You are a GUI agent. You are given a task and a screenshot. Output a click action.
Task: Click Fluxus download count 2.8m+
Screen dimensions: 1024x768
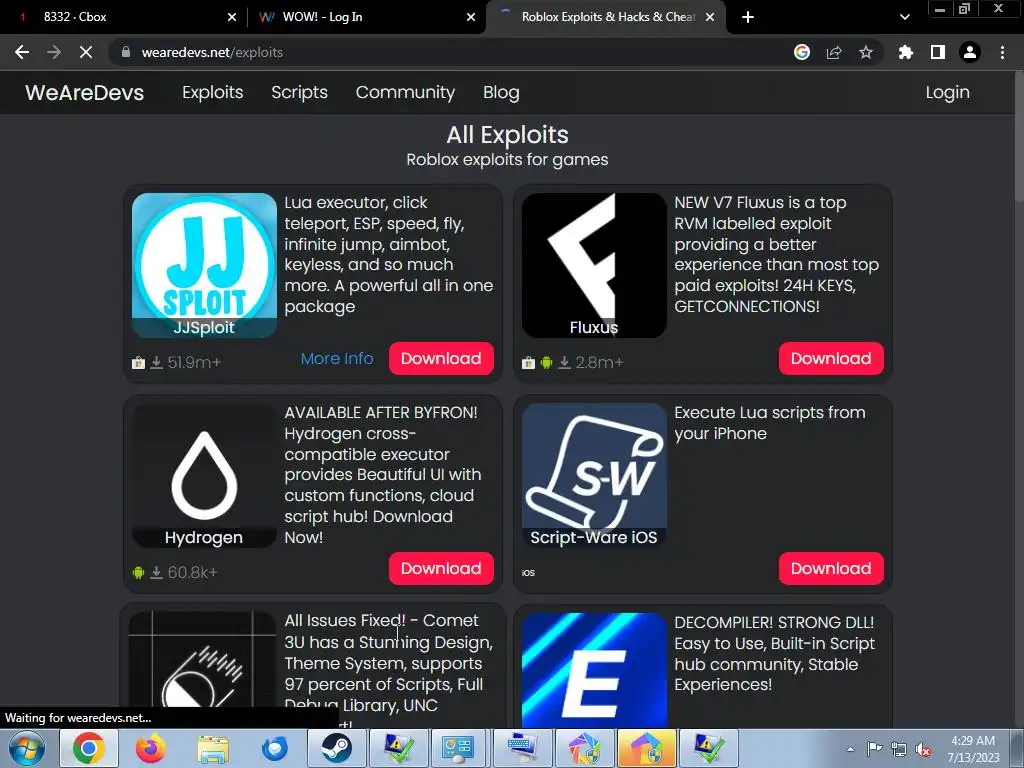point(599,362)
